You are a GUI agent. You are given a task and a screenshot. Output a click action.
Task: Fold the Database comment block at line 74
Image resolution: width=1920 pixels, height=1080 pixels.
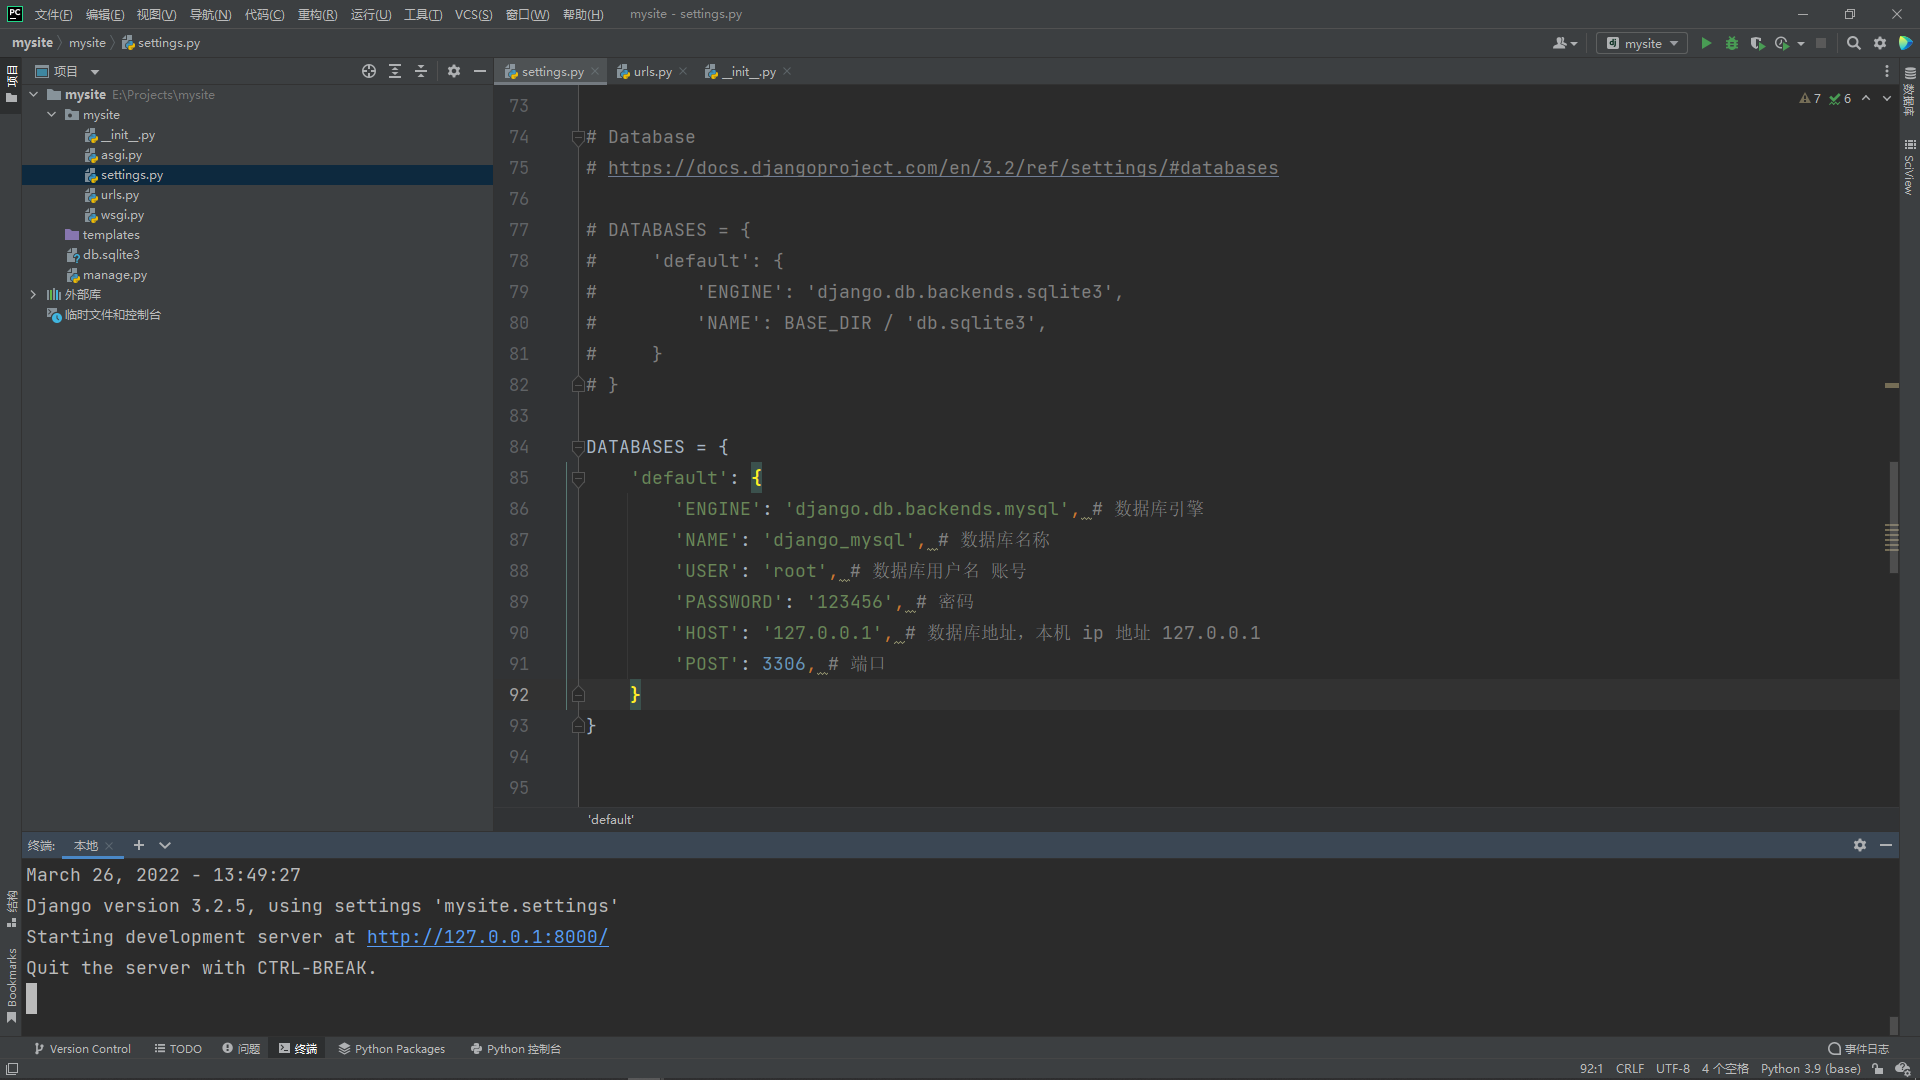click(577, 137)
